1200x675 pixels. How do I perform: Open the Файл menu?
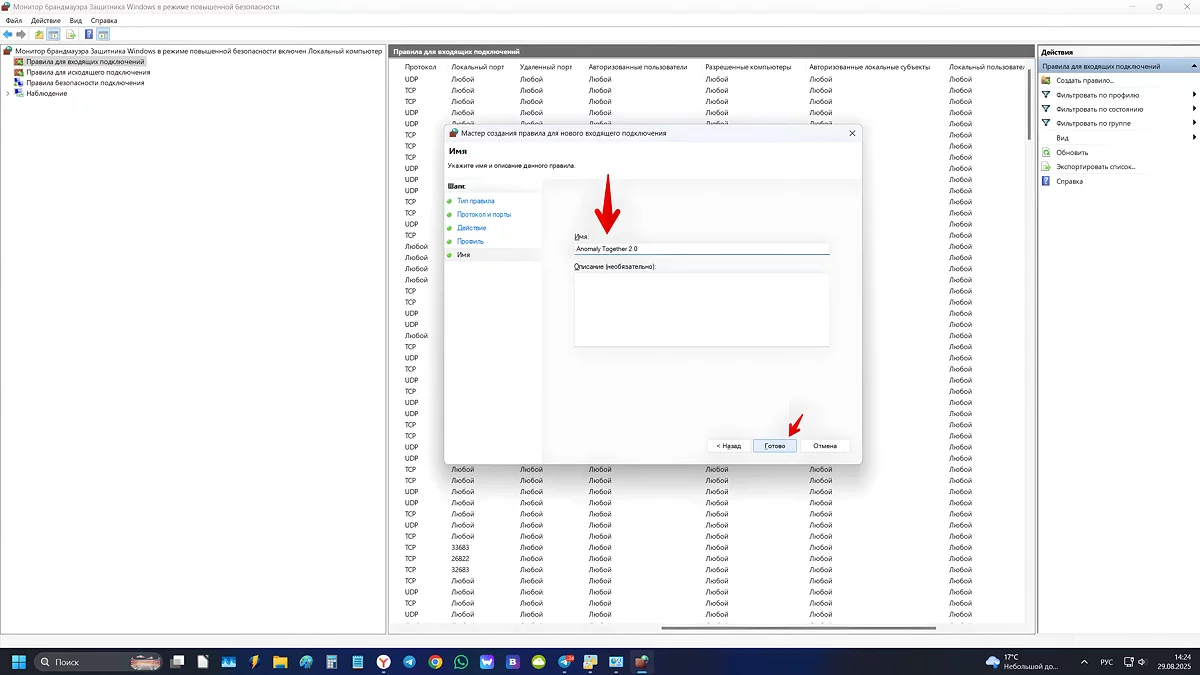pos(14,20)
